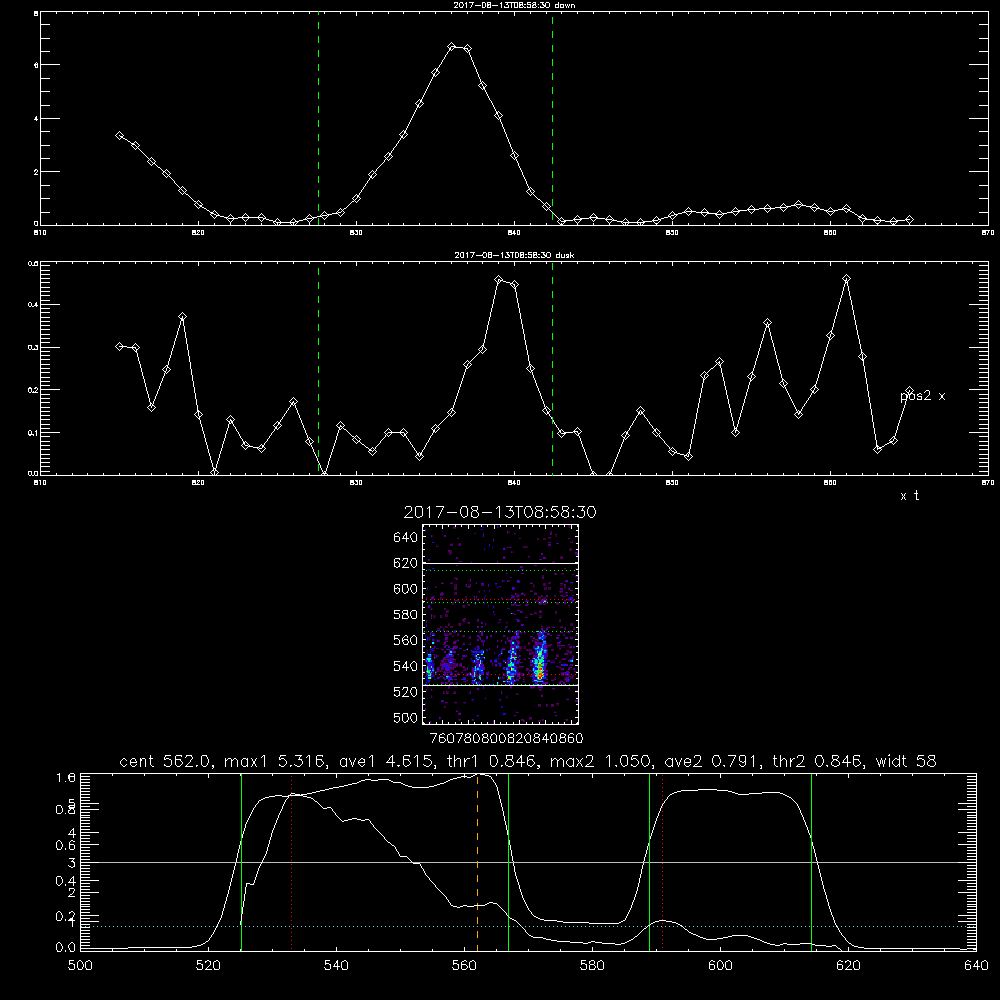Click the dusk plot peak diamond near 861

[x=846, y=279]
